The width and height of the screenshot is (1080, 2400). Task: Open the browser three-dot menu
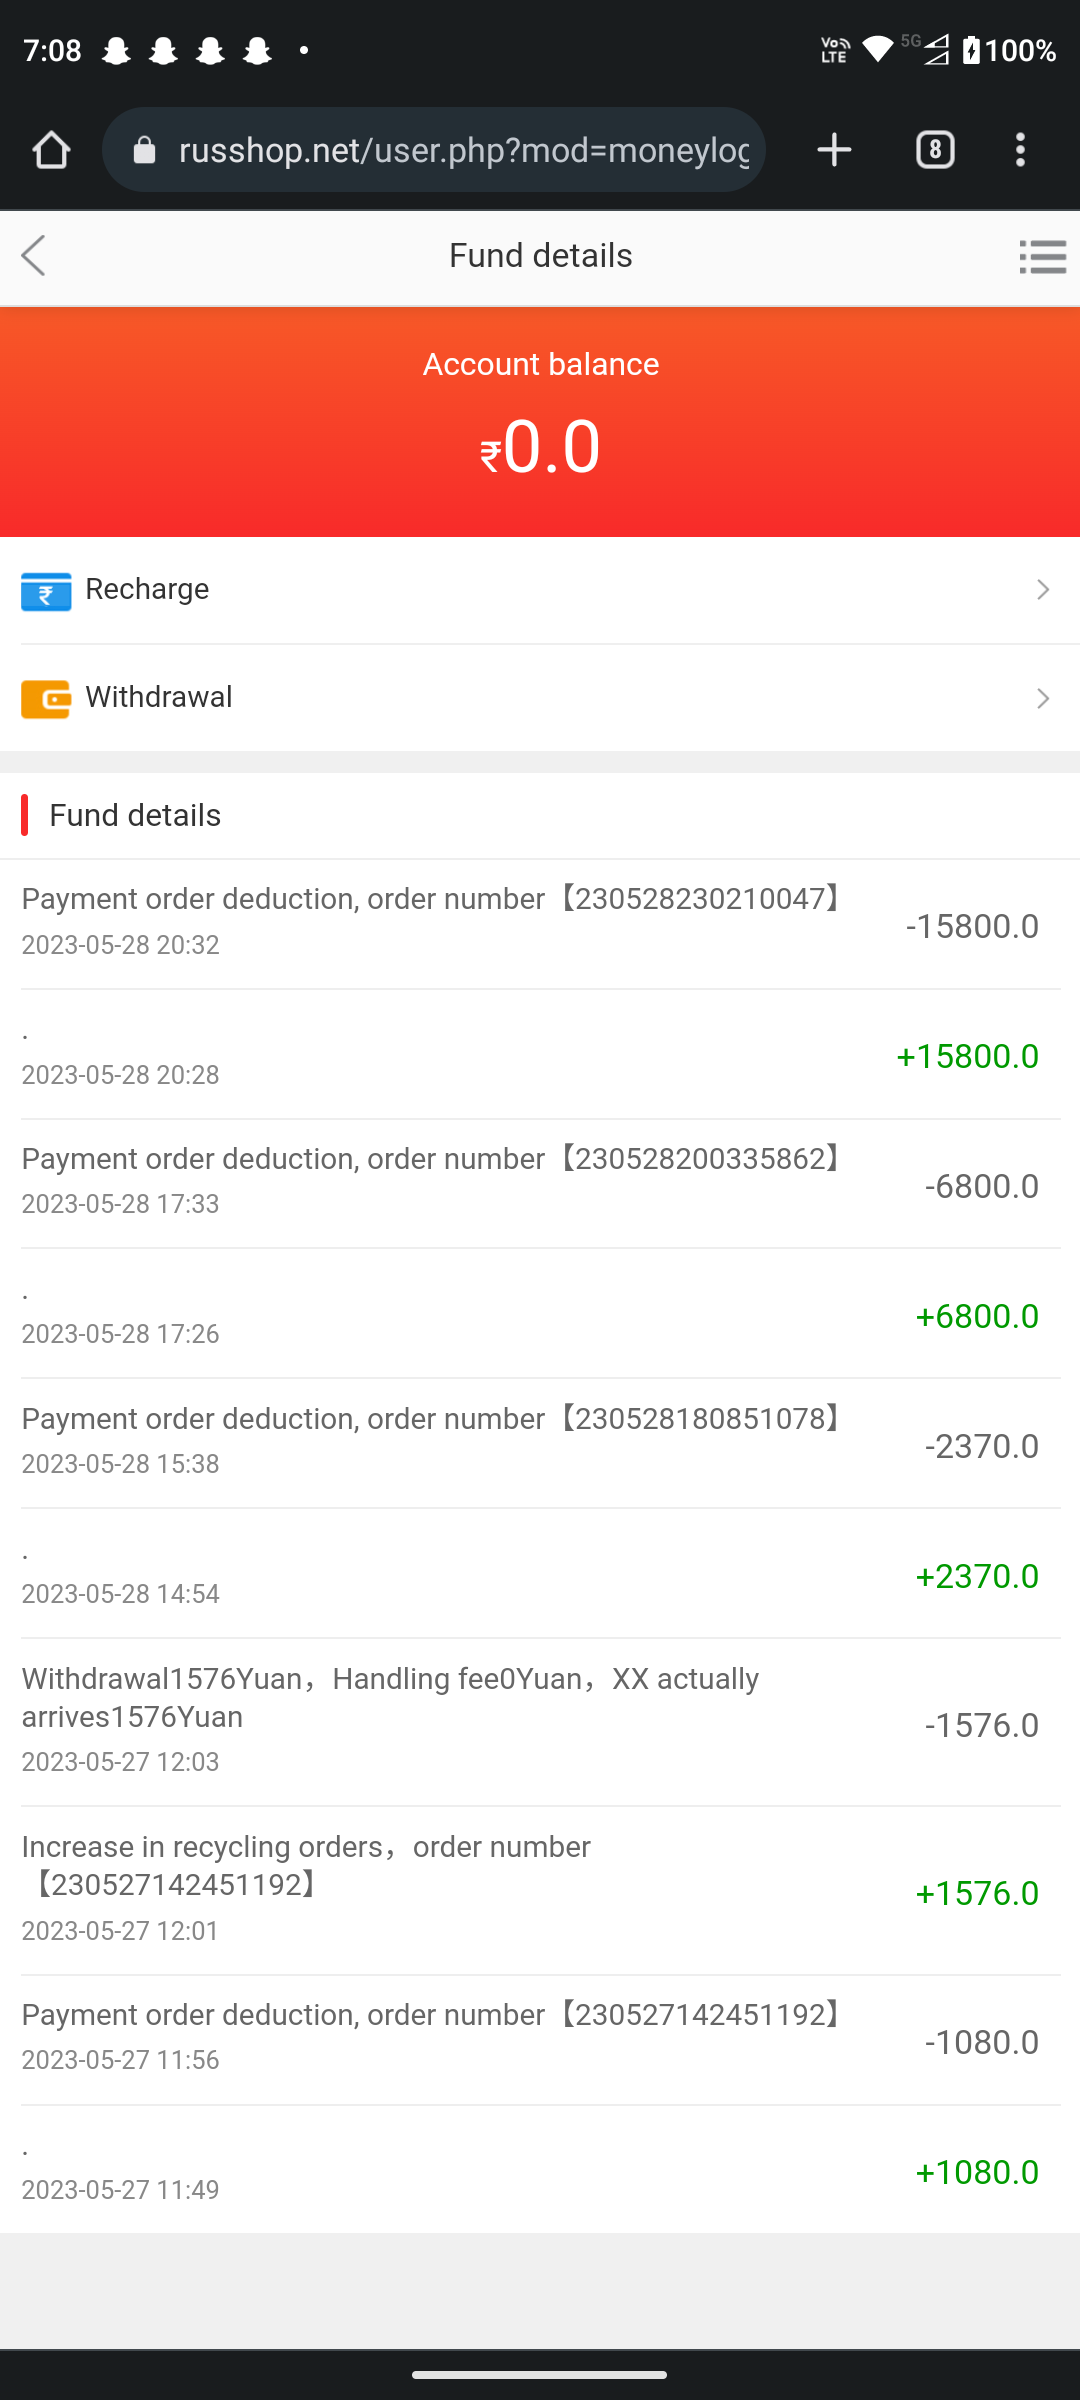pos(1020,150)
